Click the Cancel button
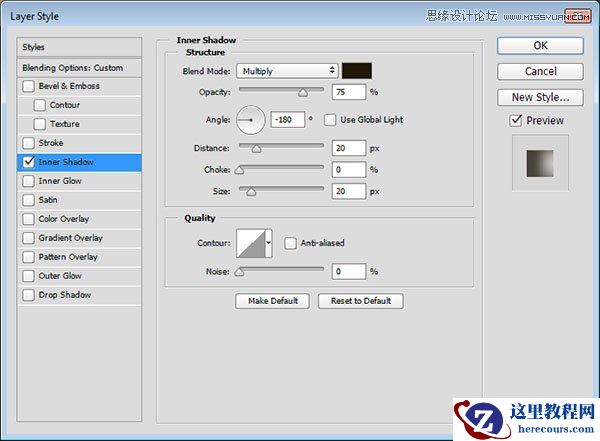Viewport: 600px width, 441px height. (540, 71)
